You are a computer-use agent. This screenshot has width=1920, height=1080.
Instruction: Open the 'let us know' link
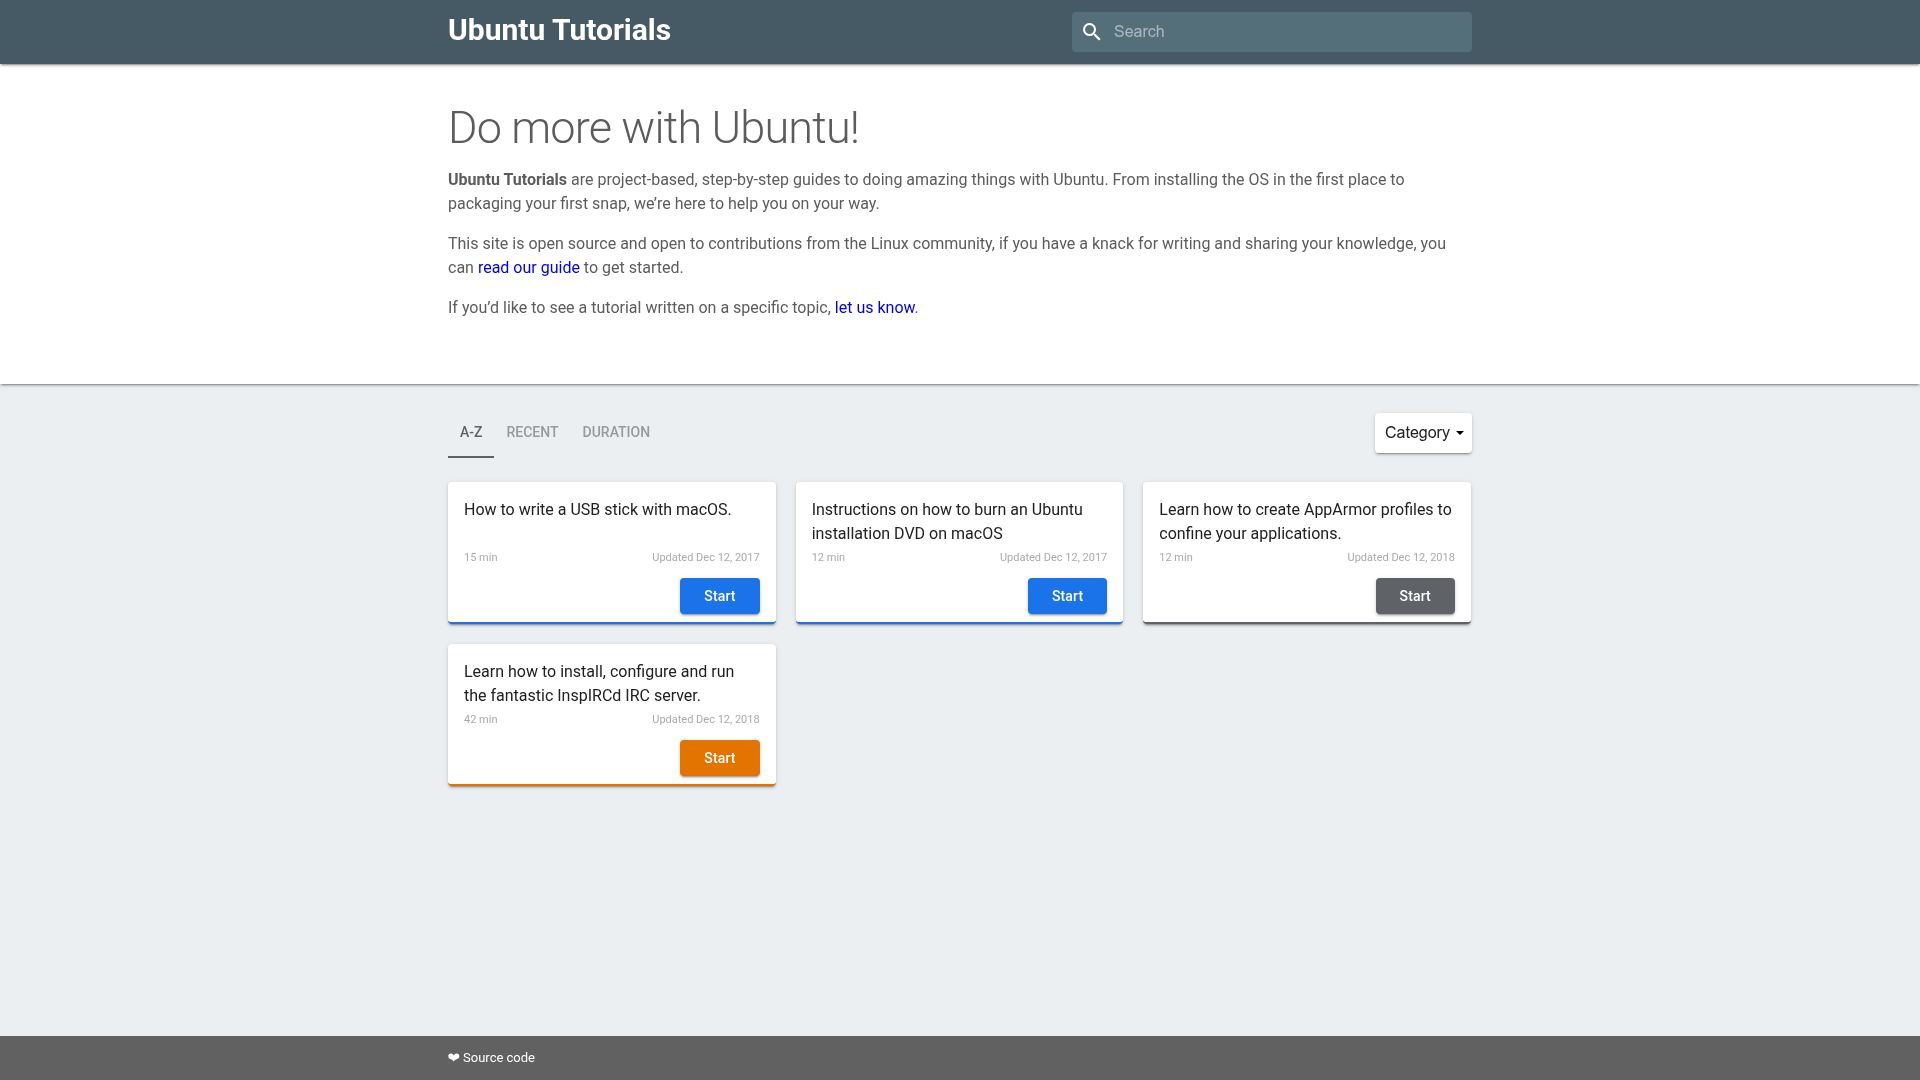point(874,308)
